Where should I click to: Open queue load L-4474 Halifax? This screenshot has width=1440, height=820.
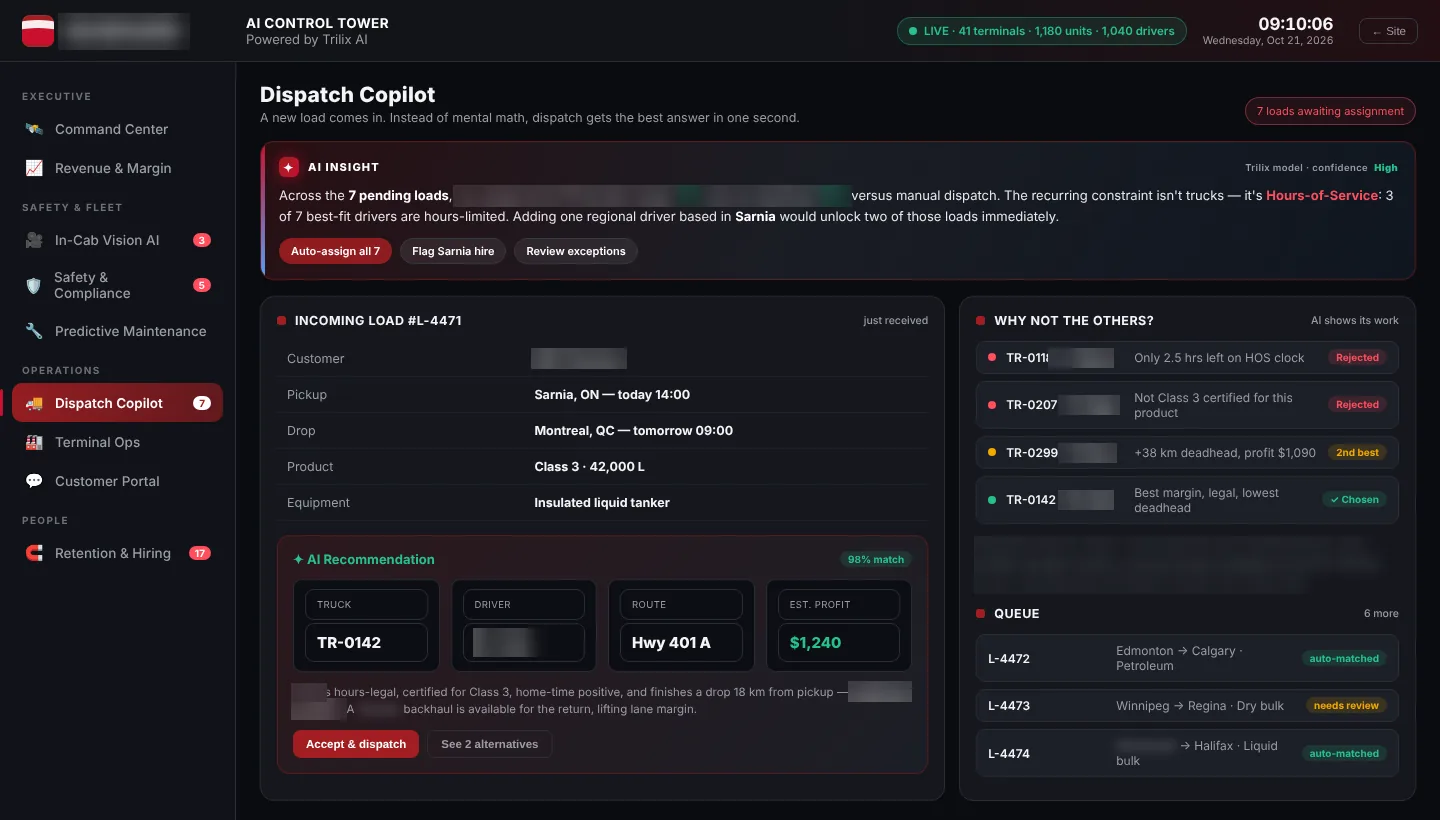[1187, 753]
